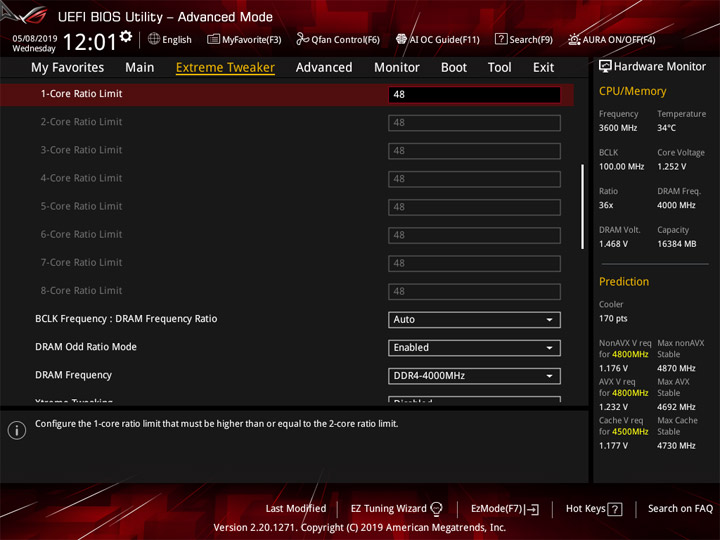The height and width of the screenshot is (540, 720).
Task: Click Last Modified button
Action: [x=296, y=508]
